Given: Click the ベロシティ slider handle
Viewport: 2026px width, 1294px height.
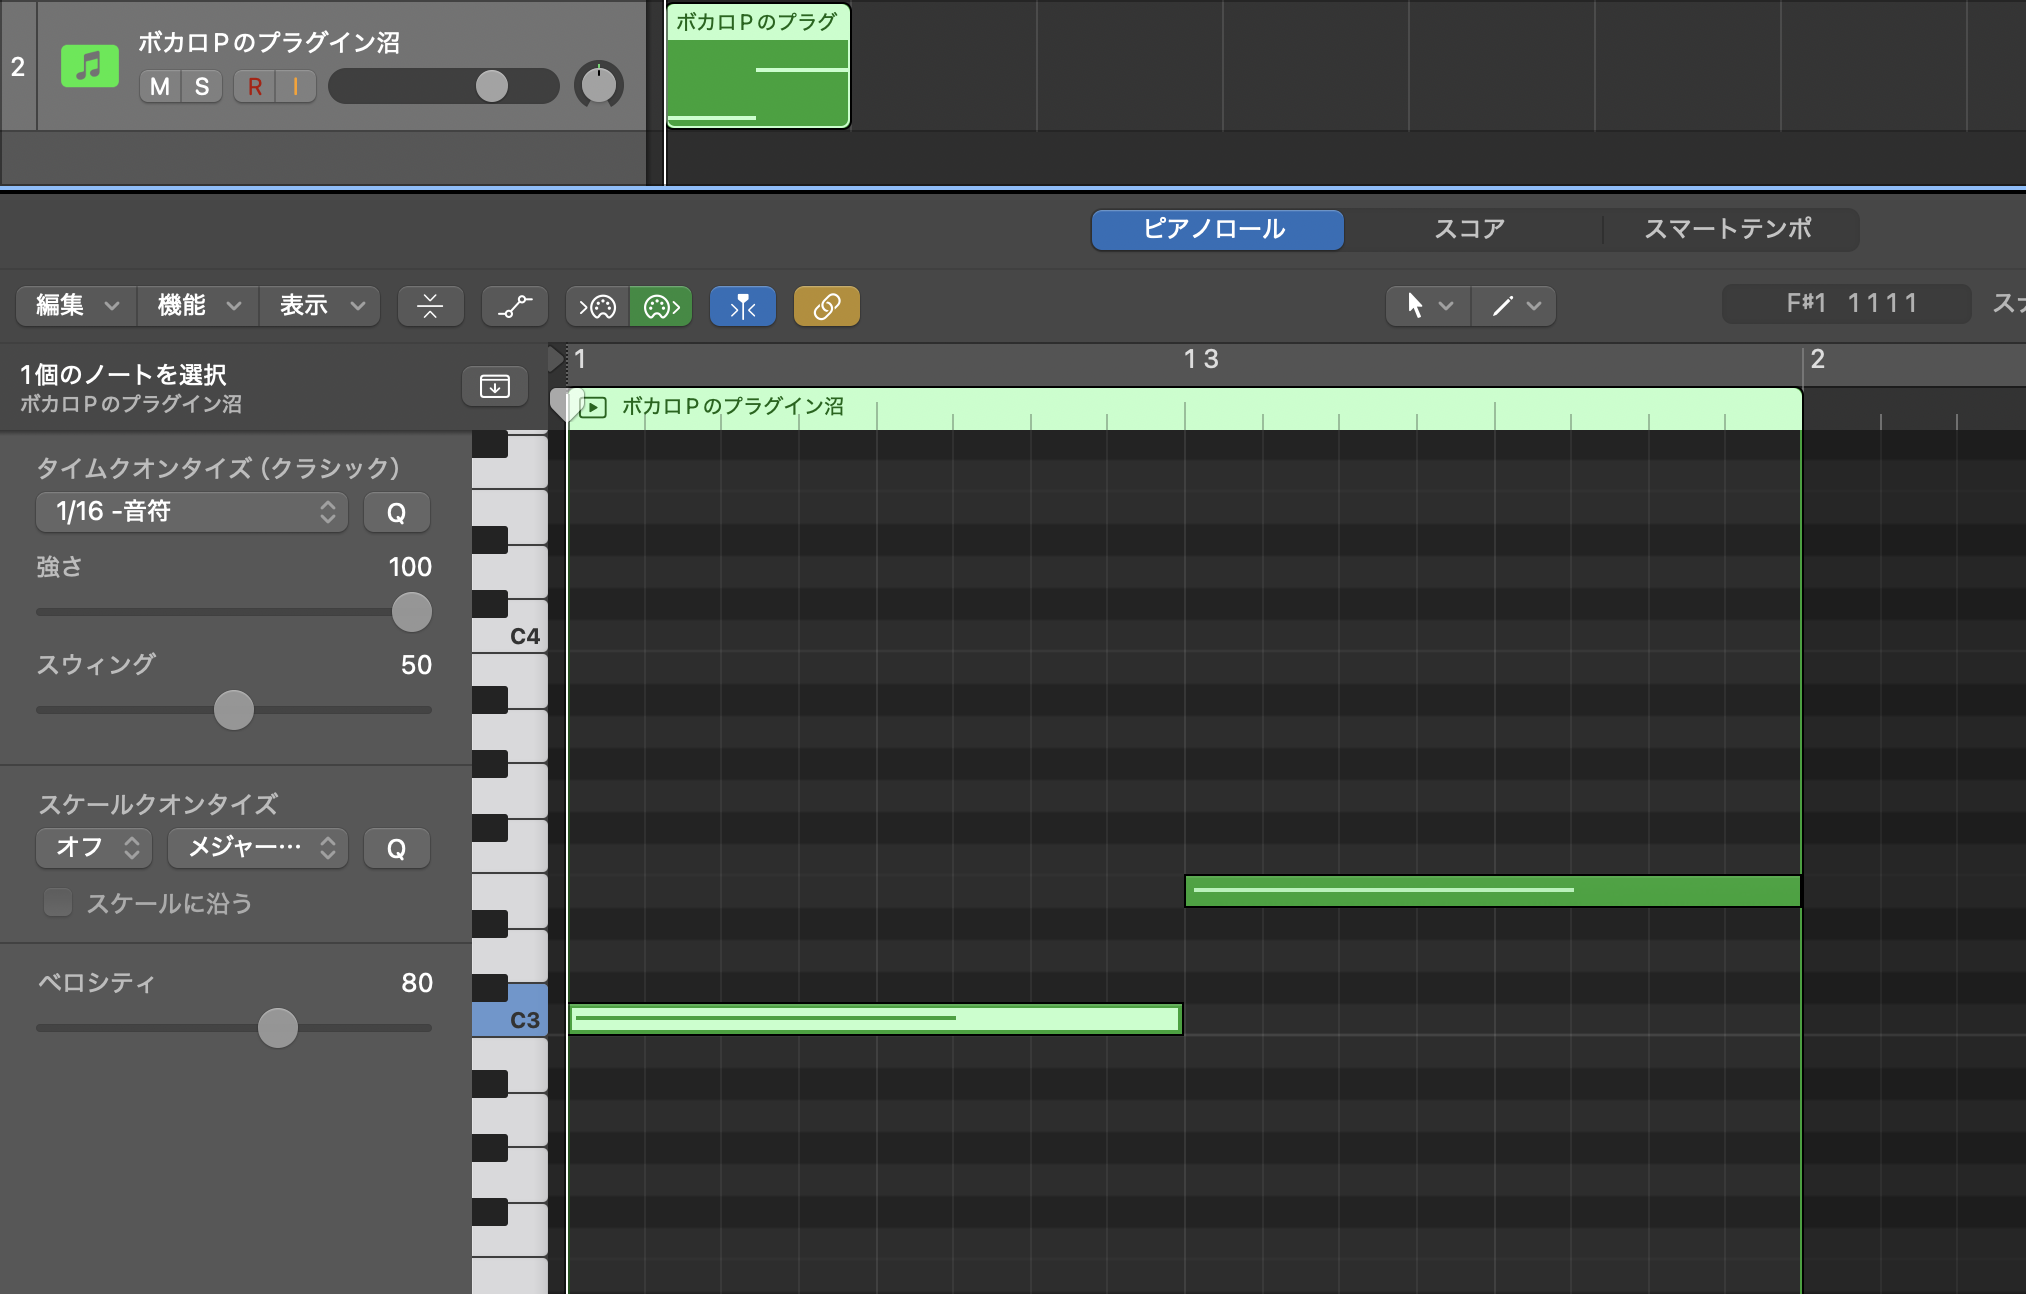Looking at the screenshot, I should [278, 1028].
